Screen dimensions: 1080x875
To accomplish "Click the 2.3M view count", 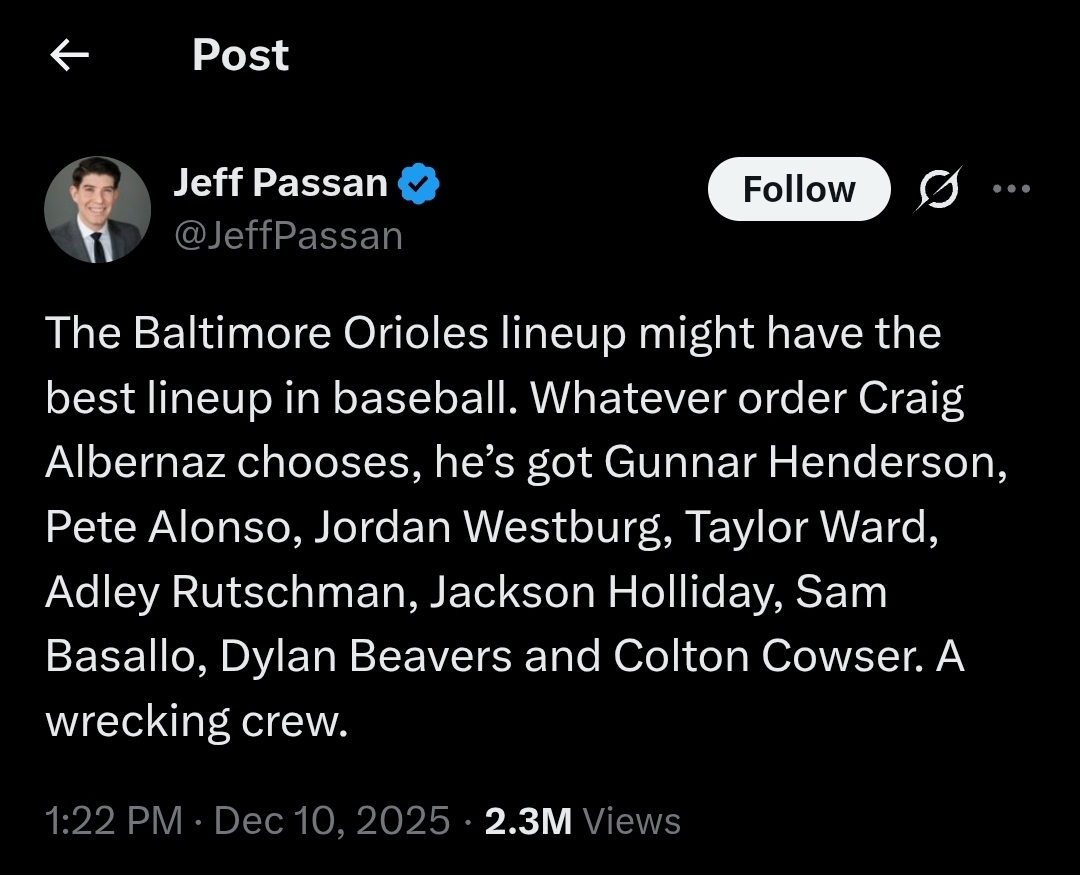I will tap(528, 821).
